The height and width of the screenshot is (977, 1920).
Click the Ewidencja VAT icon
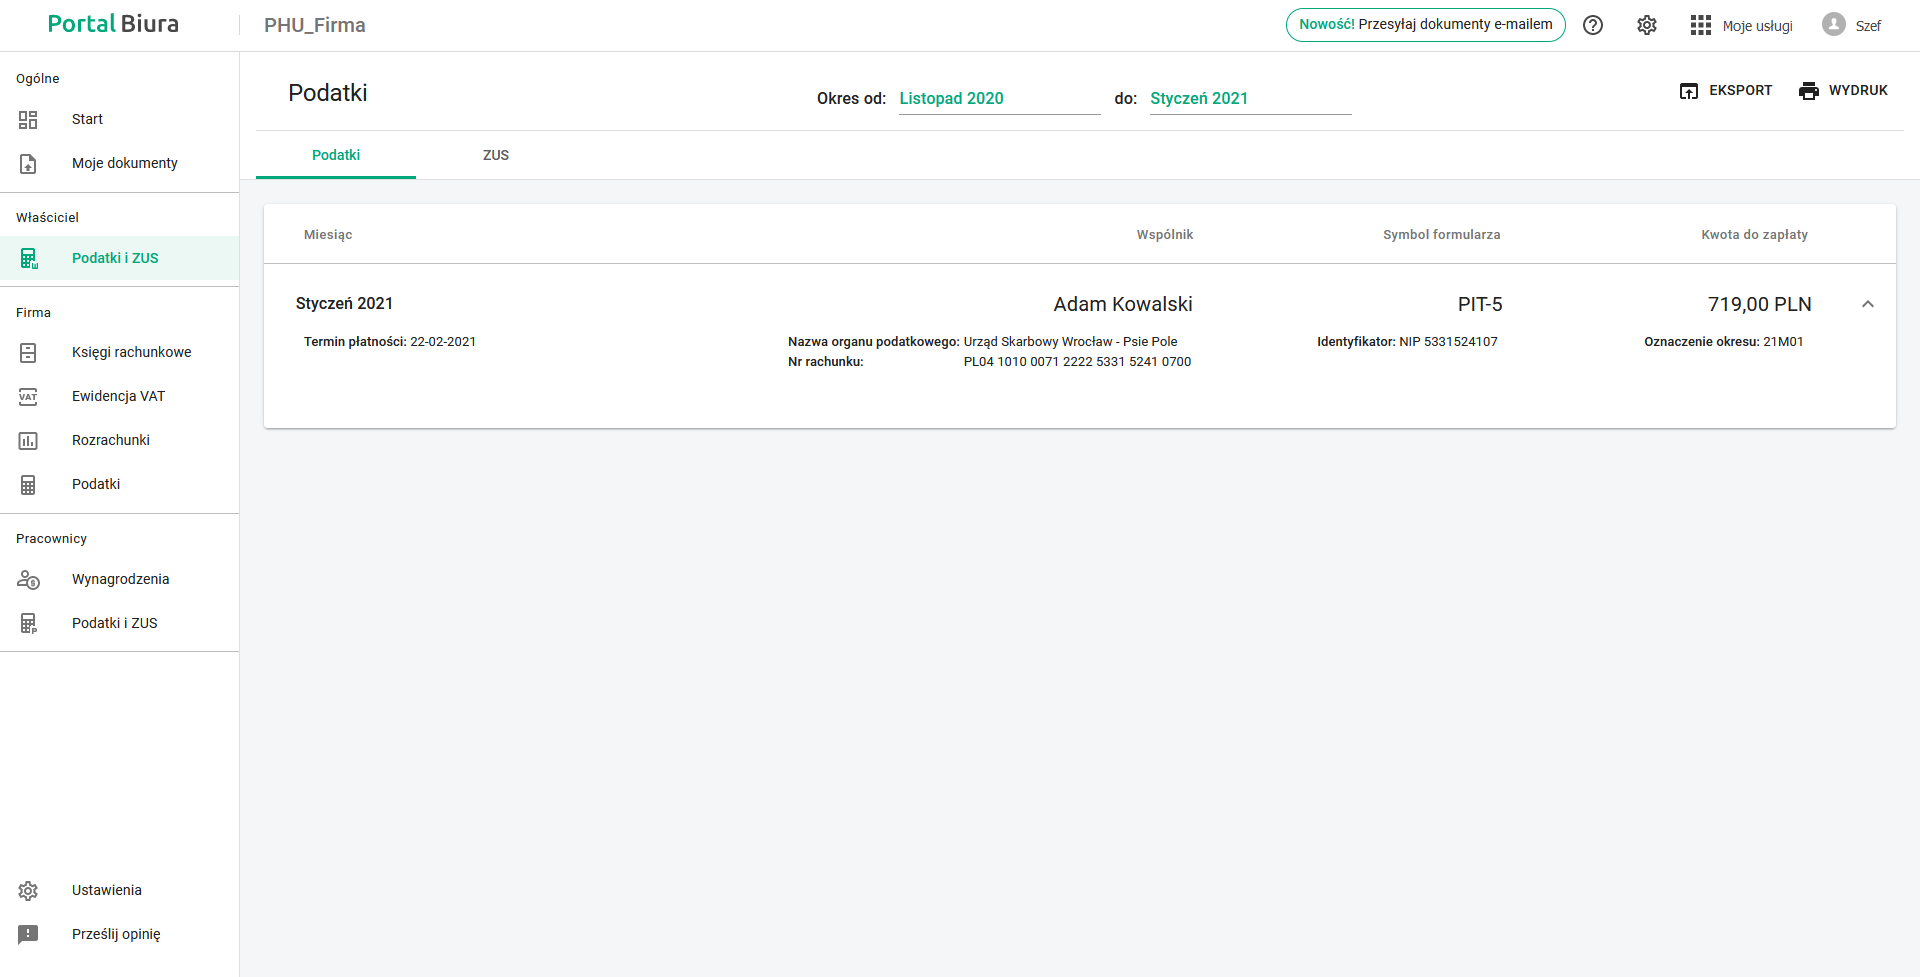[x=28, y=397]
